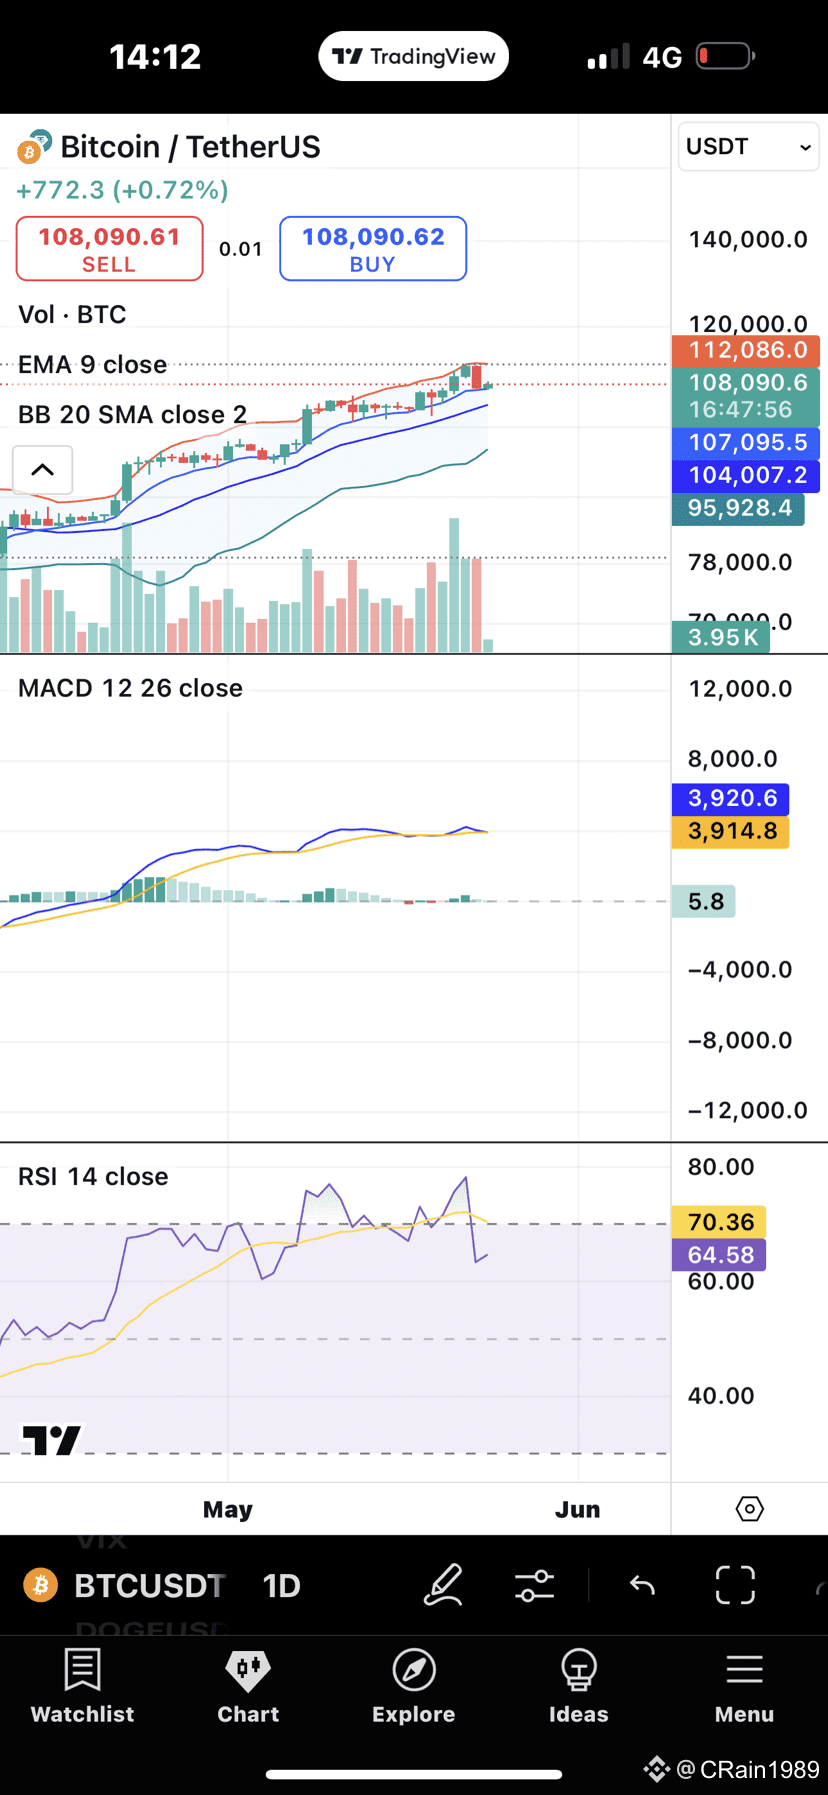Viewport: 828px width, 1795px height.
Task: Tap the 95,928.4 lower band label
Action: click(x=737, y=508)
